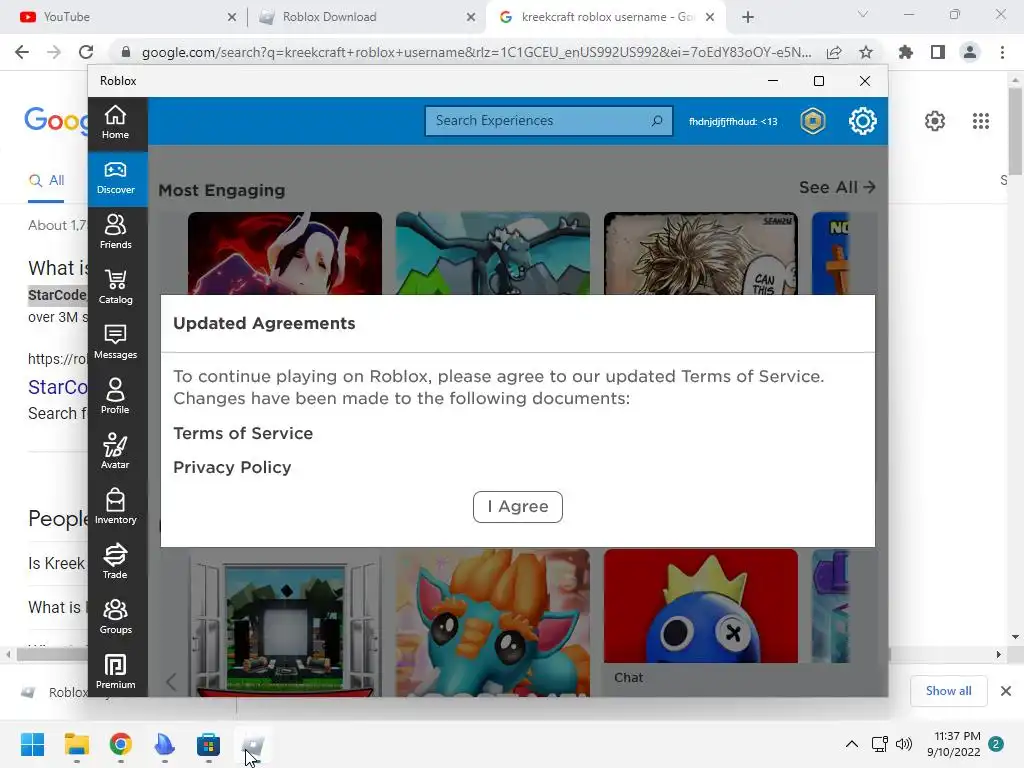Image resolution: width=1024 pixels, height=768 pixels.
Task: Select the All search filter tab
Action: 46,181
